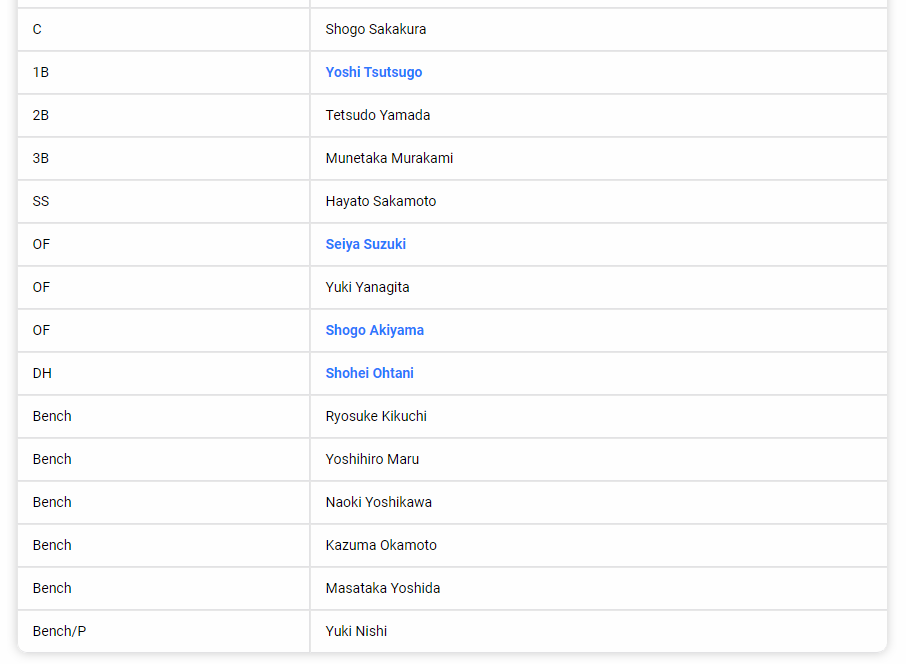Screen dimensions: 906x664
Task: Click the SS position cell
Action: 41,201
